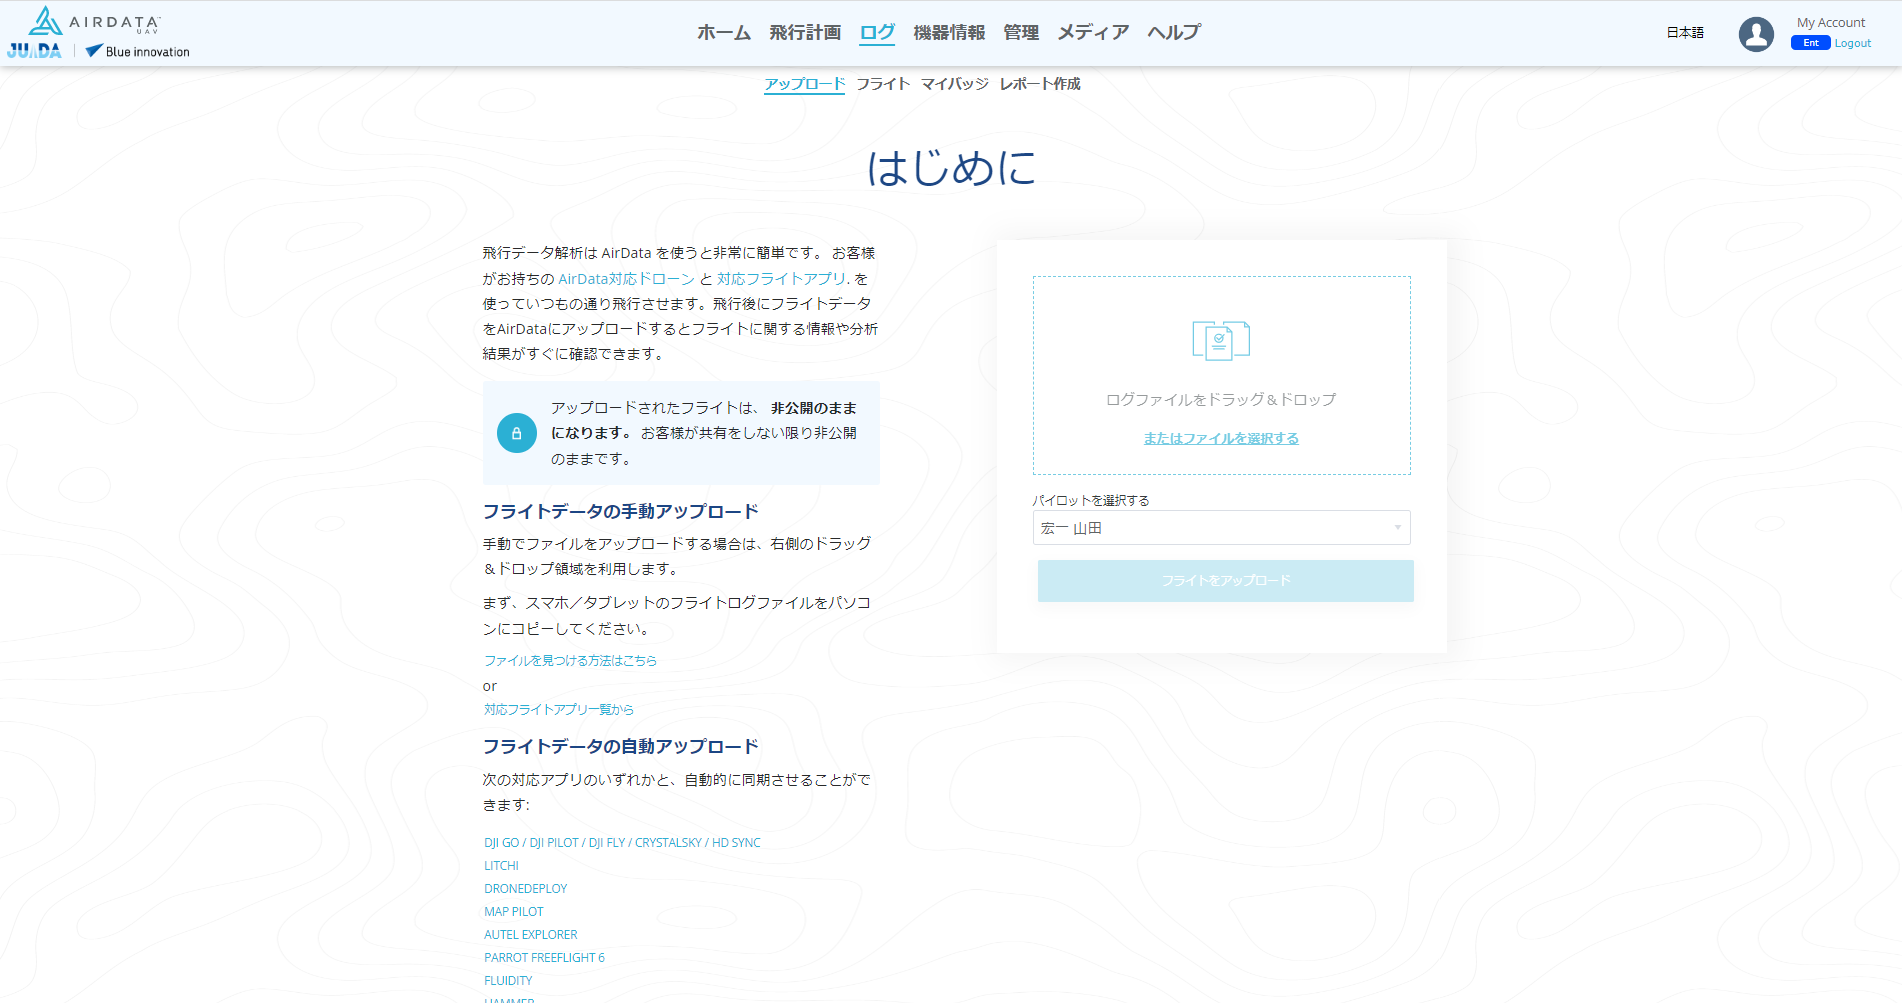Click the log file drag-and-drop area
This screenshot has width=1902, height=1003.
(x=1221, y=375)
